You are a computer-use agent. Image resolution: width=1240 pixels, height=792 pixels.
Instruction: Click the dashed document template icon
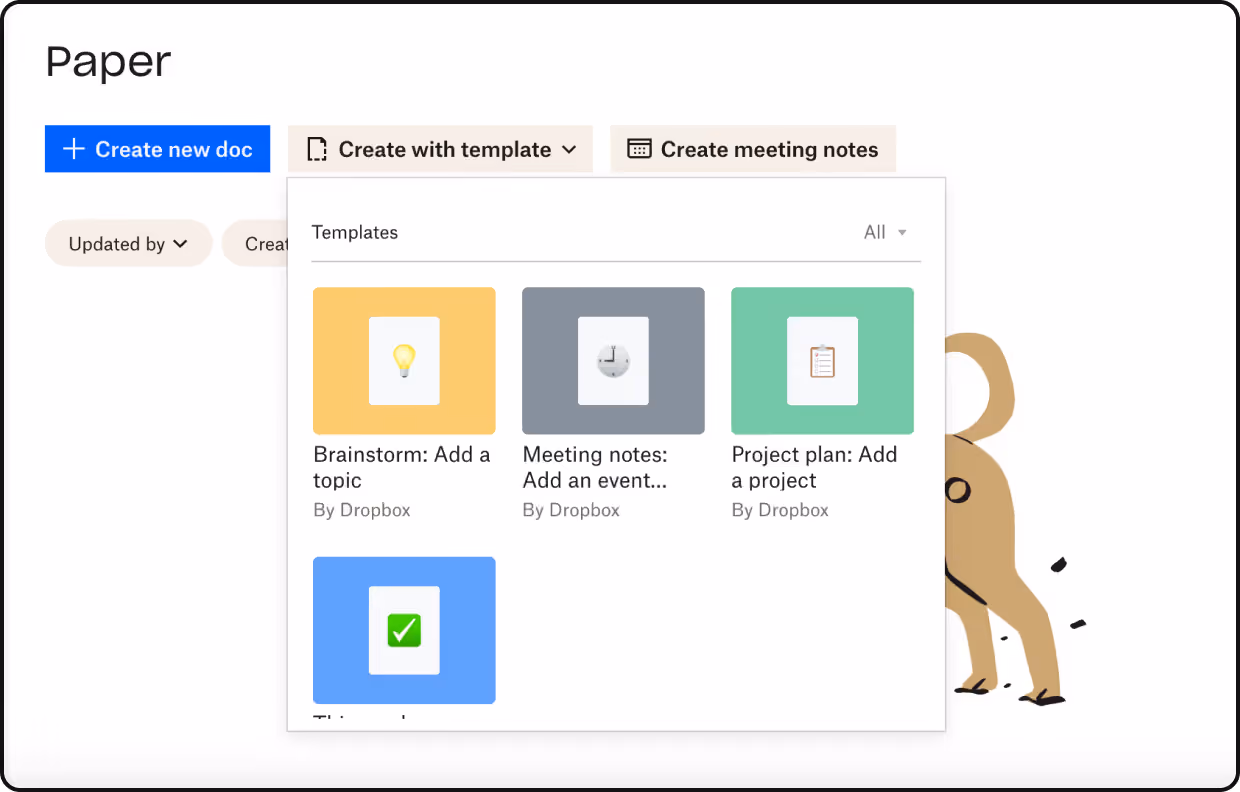317,149
